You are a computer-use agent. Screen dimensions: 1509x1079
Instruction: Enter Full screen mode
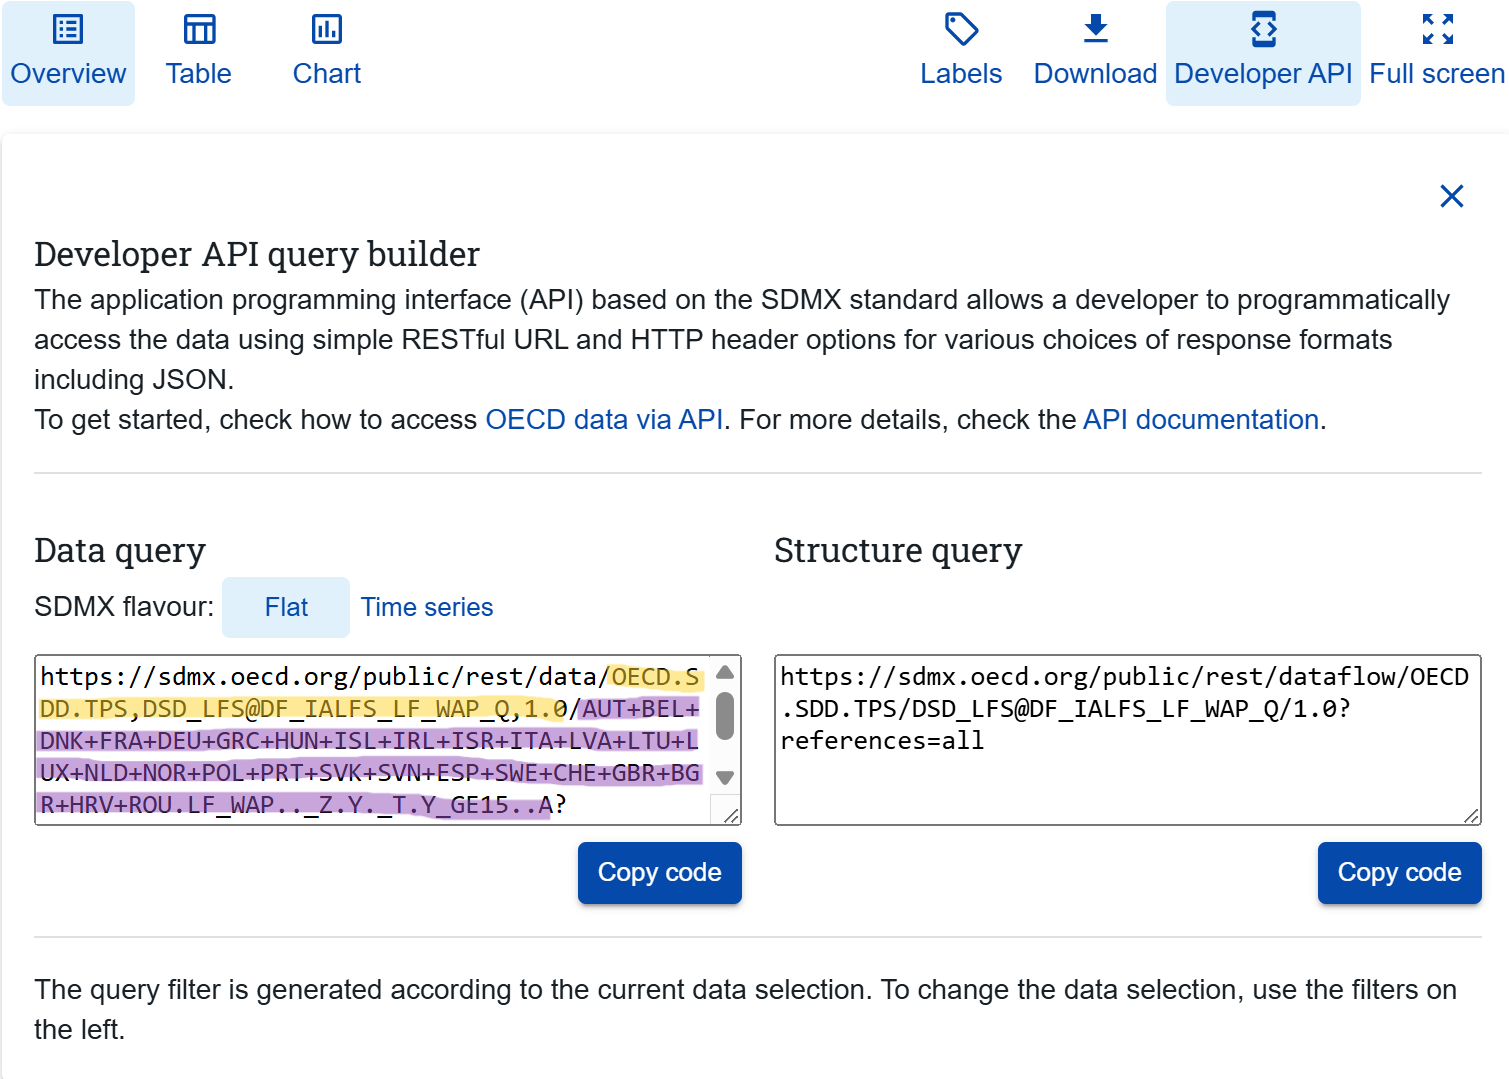[x=1436, y=53]
